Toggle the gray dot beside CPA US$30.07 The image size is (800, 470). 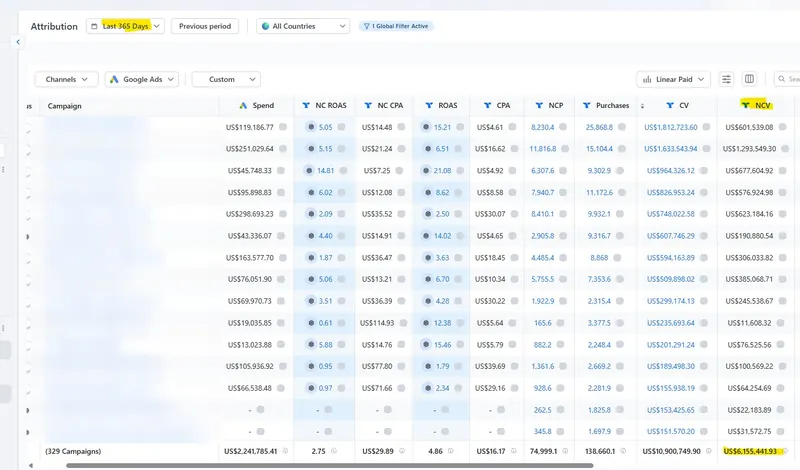point(512,214)
